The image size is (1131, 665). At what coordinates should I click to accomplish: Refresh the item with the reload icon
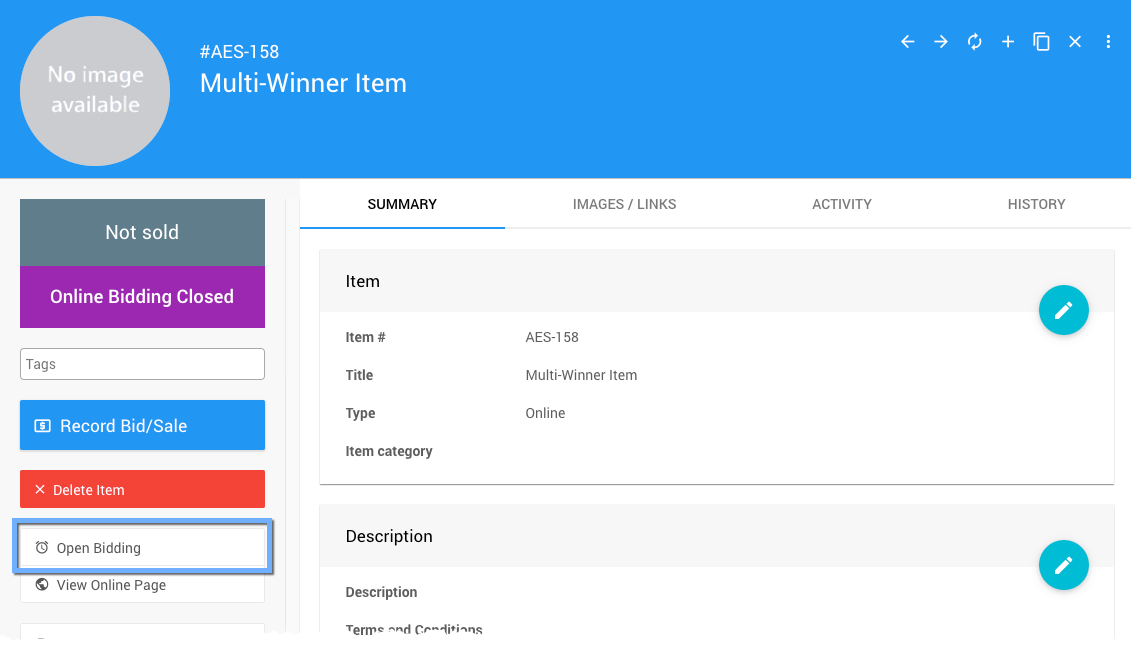[x=974, y=42]
